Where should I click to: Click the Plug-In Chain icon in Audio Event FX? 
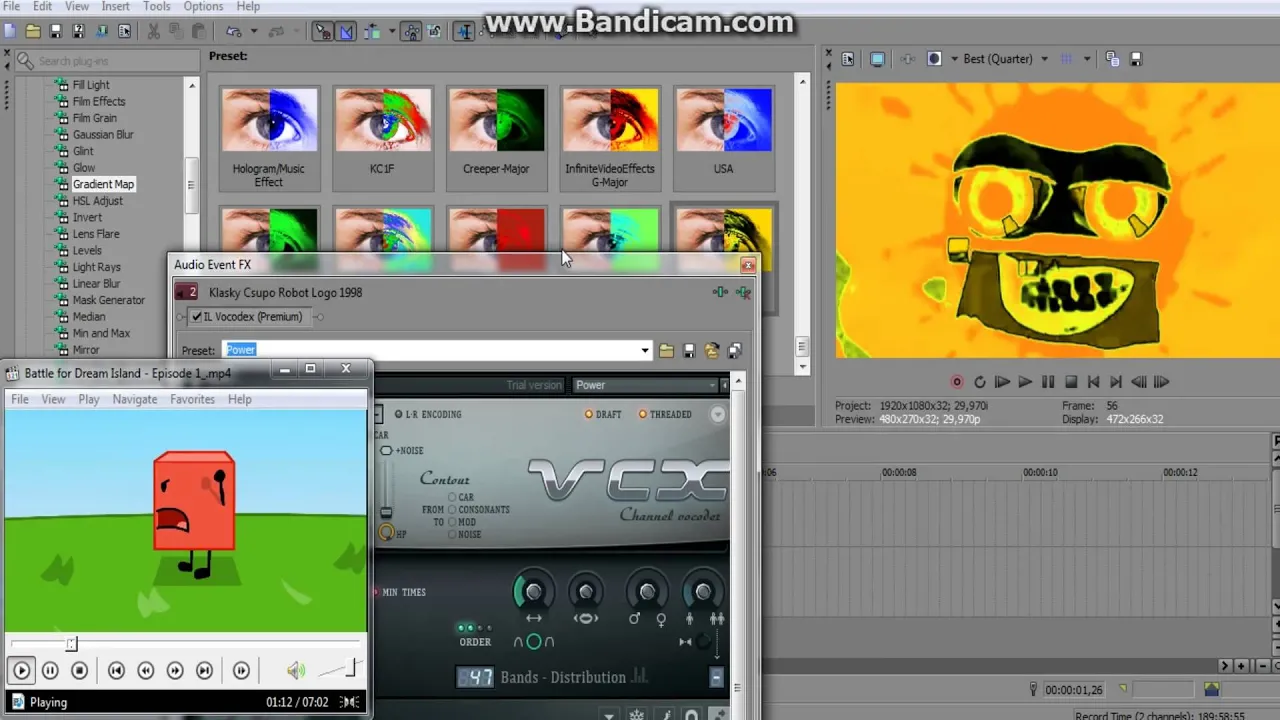720,293
